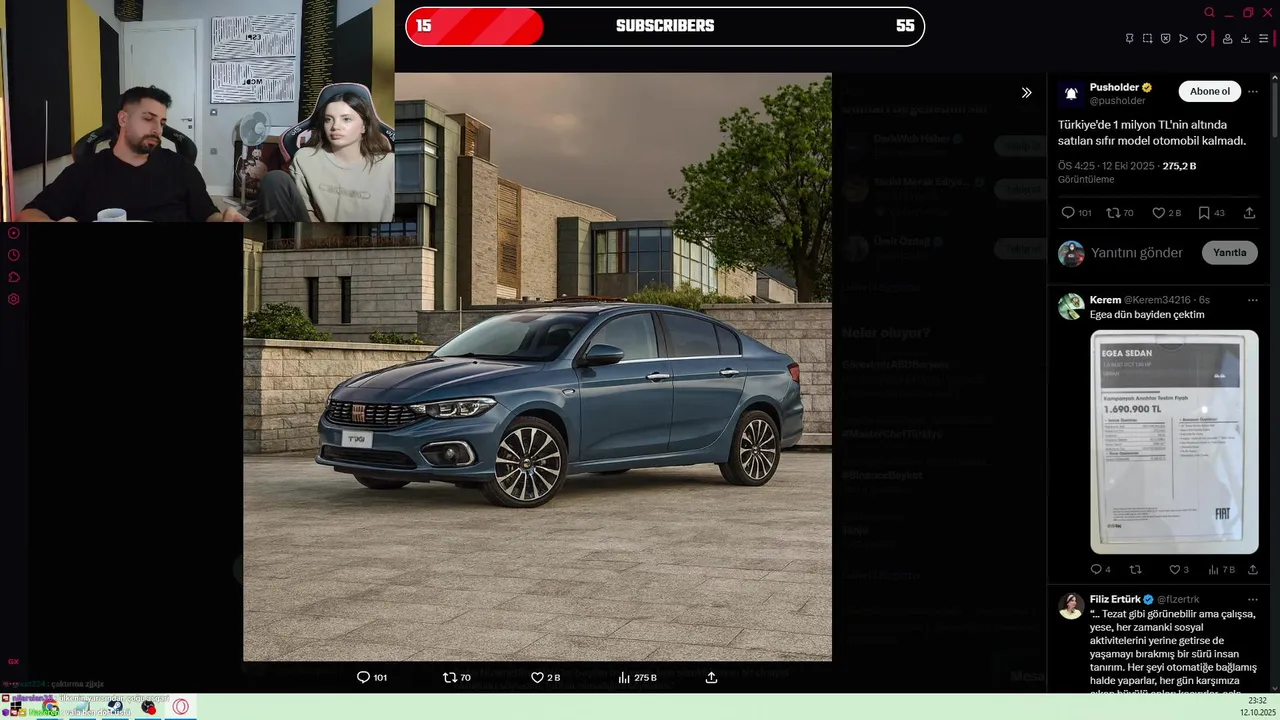
Task: View analytics 7 B on Kerem's reply
Action: [1221, 570]
